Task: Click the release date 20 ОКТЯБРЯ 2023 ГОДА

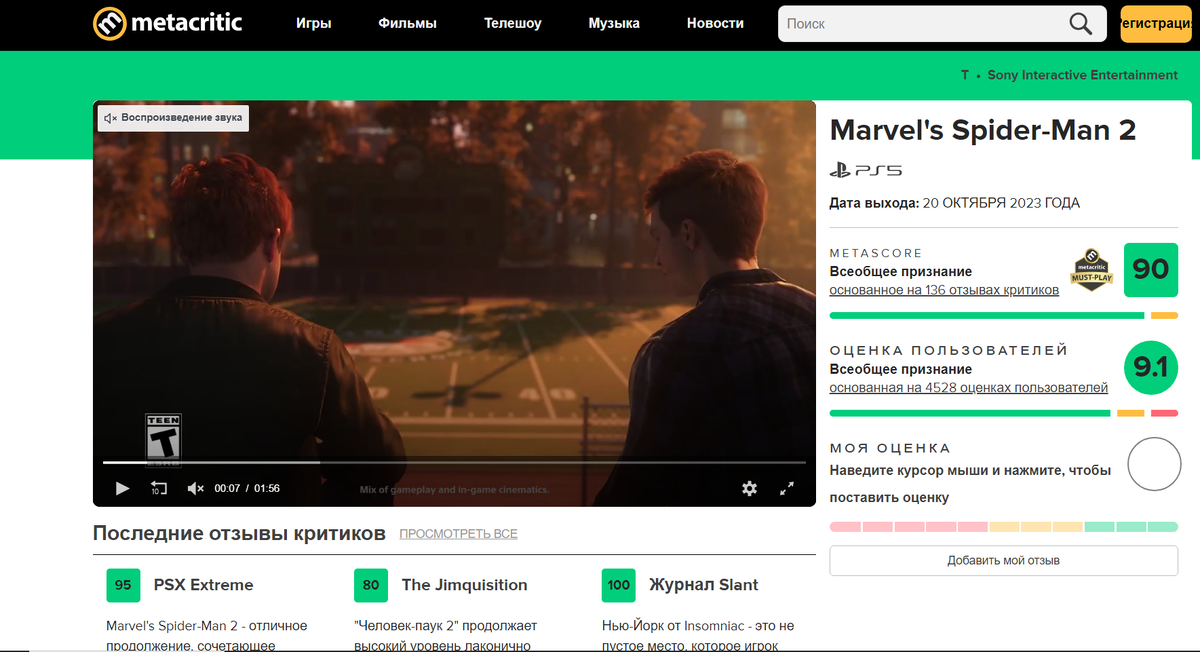Action: point(1002,203)
